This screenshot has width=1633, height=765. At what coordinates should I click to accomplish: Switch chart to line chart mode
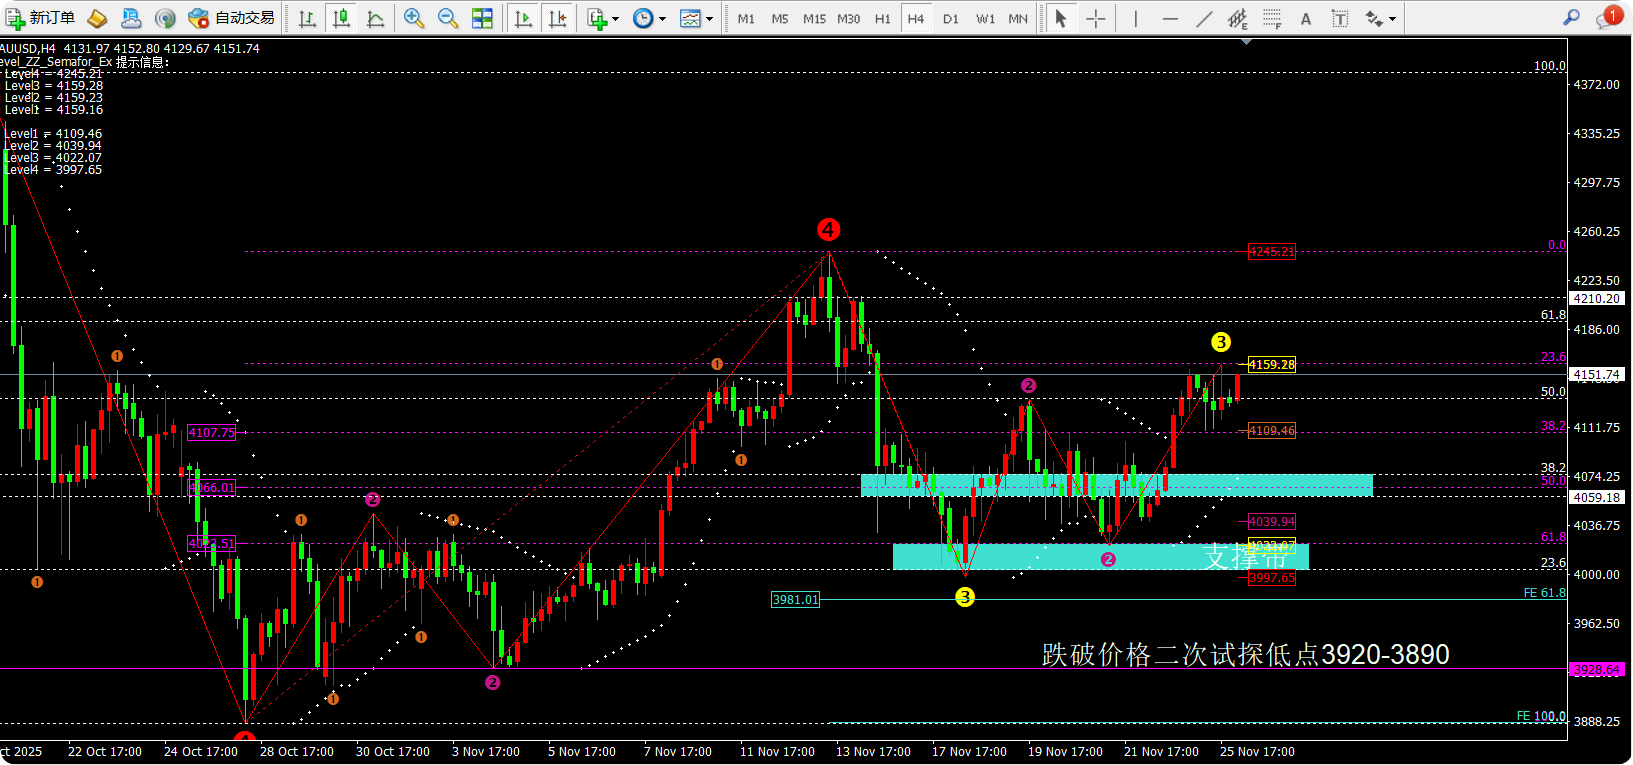376,18
